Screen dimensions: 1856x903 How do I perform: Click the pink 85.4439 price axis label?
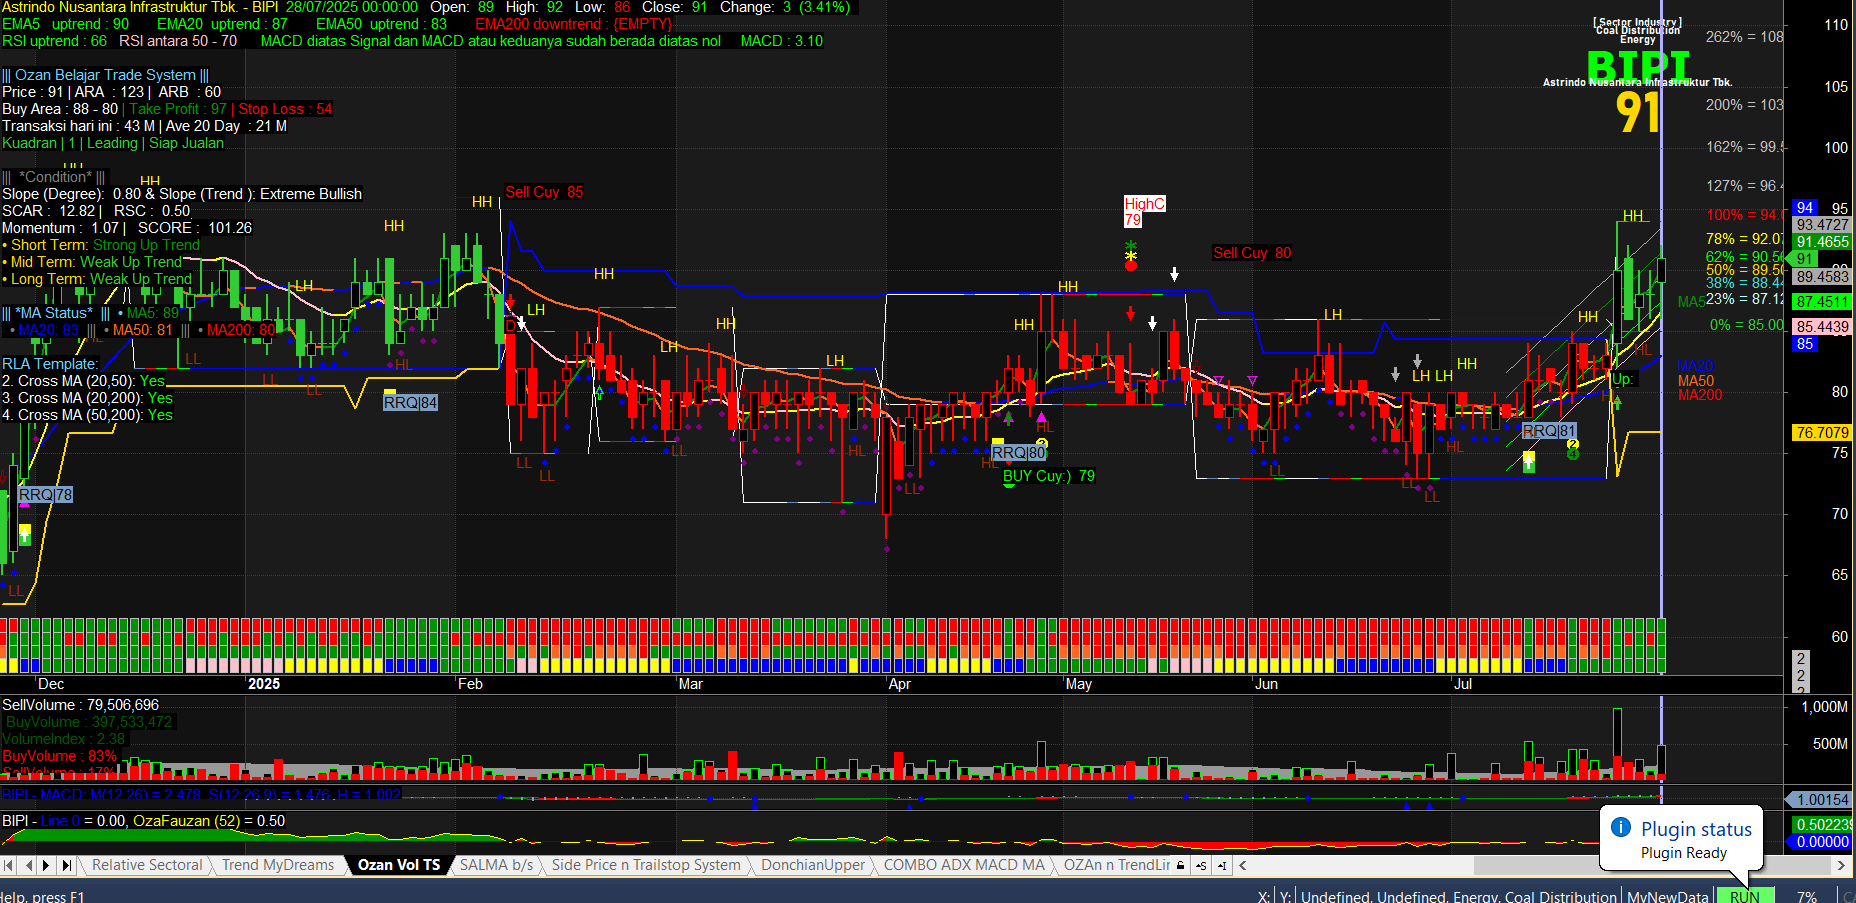pos(1822,327)
